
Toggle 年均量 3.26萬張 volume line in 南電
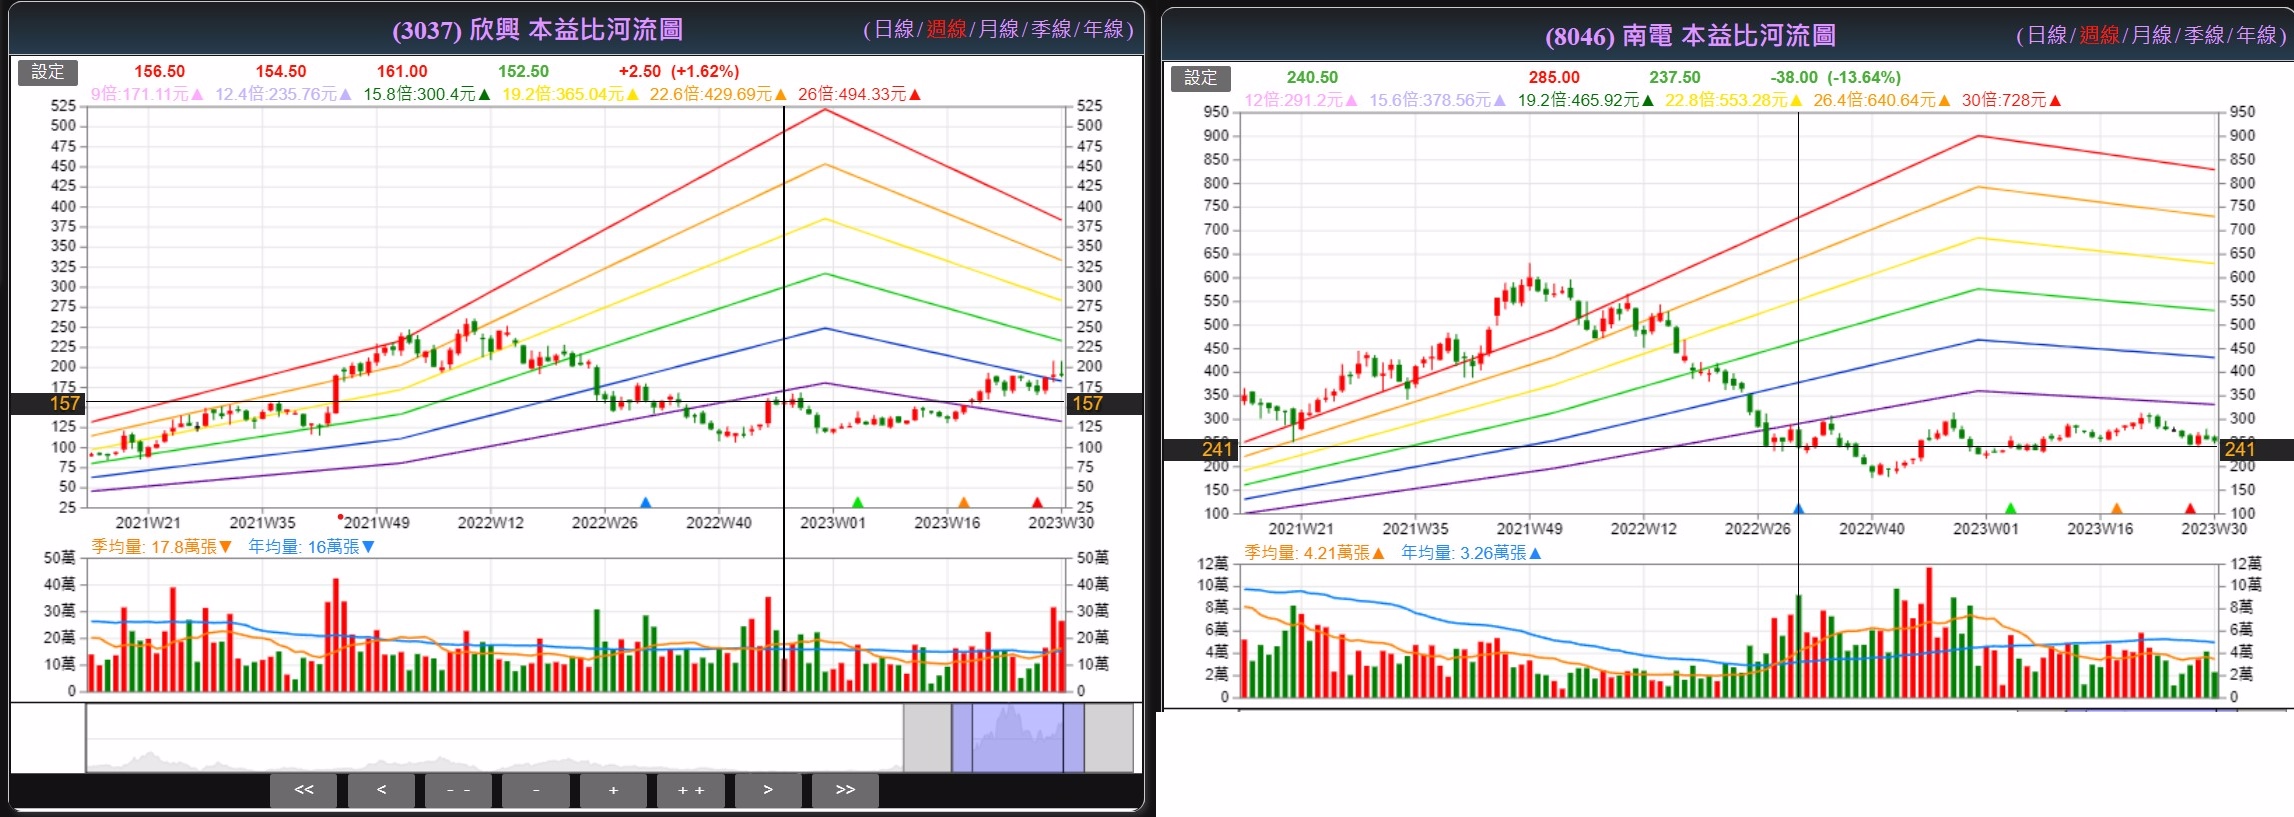click(x=1471, y=553)
